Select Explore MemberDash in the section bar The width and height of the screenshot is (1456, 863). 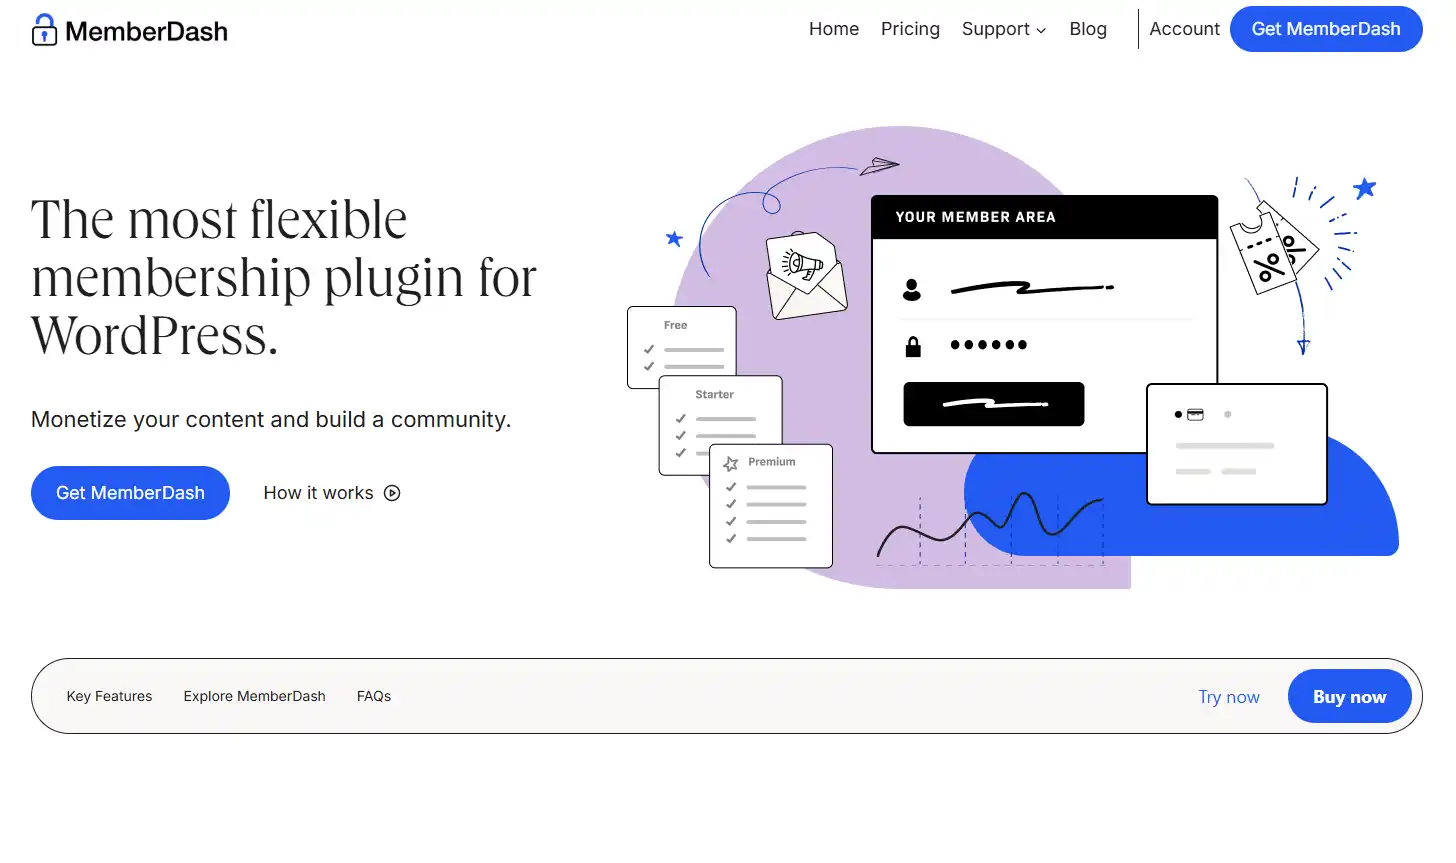254,696
